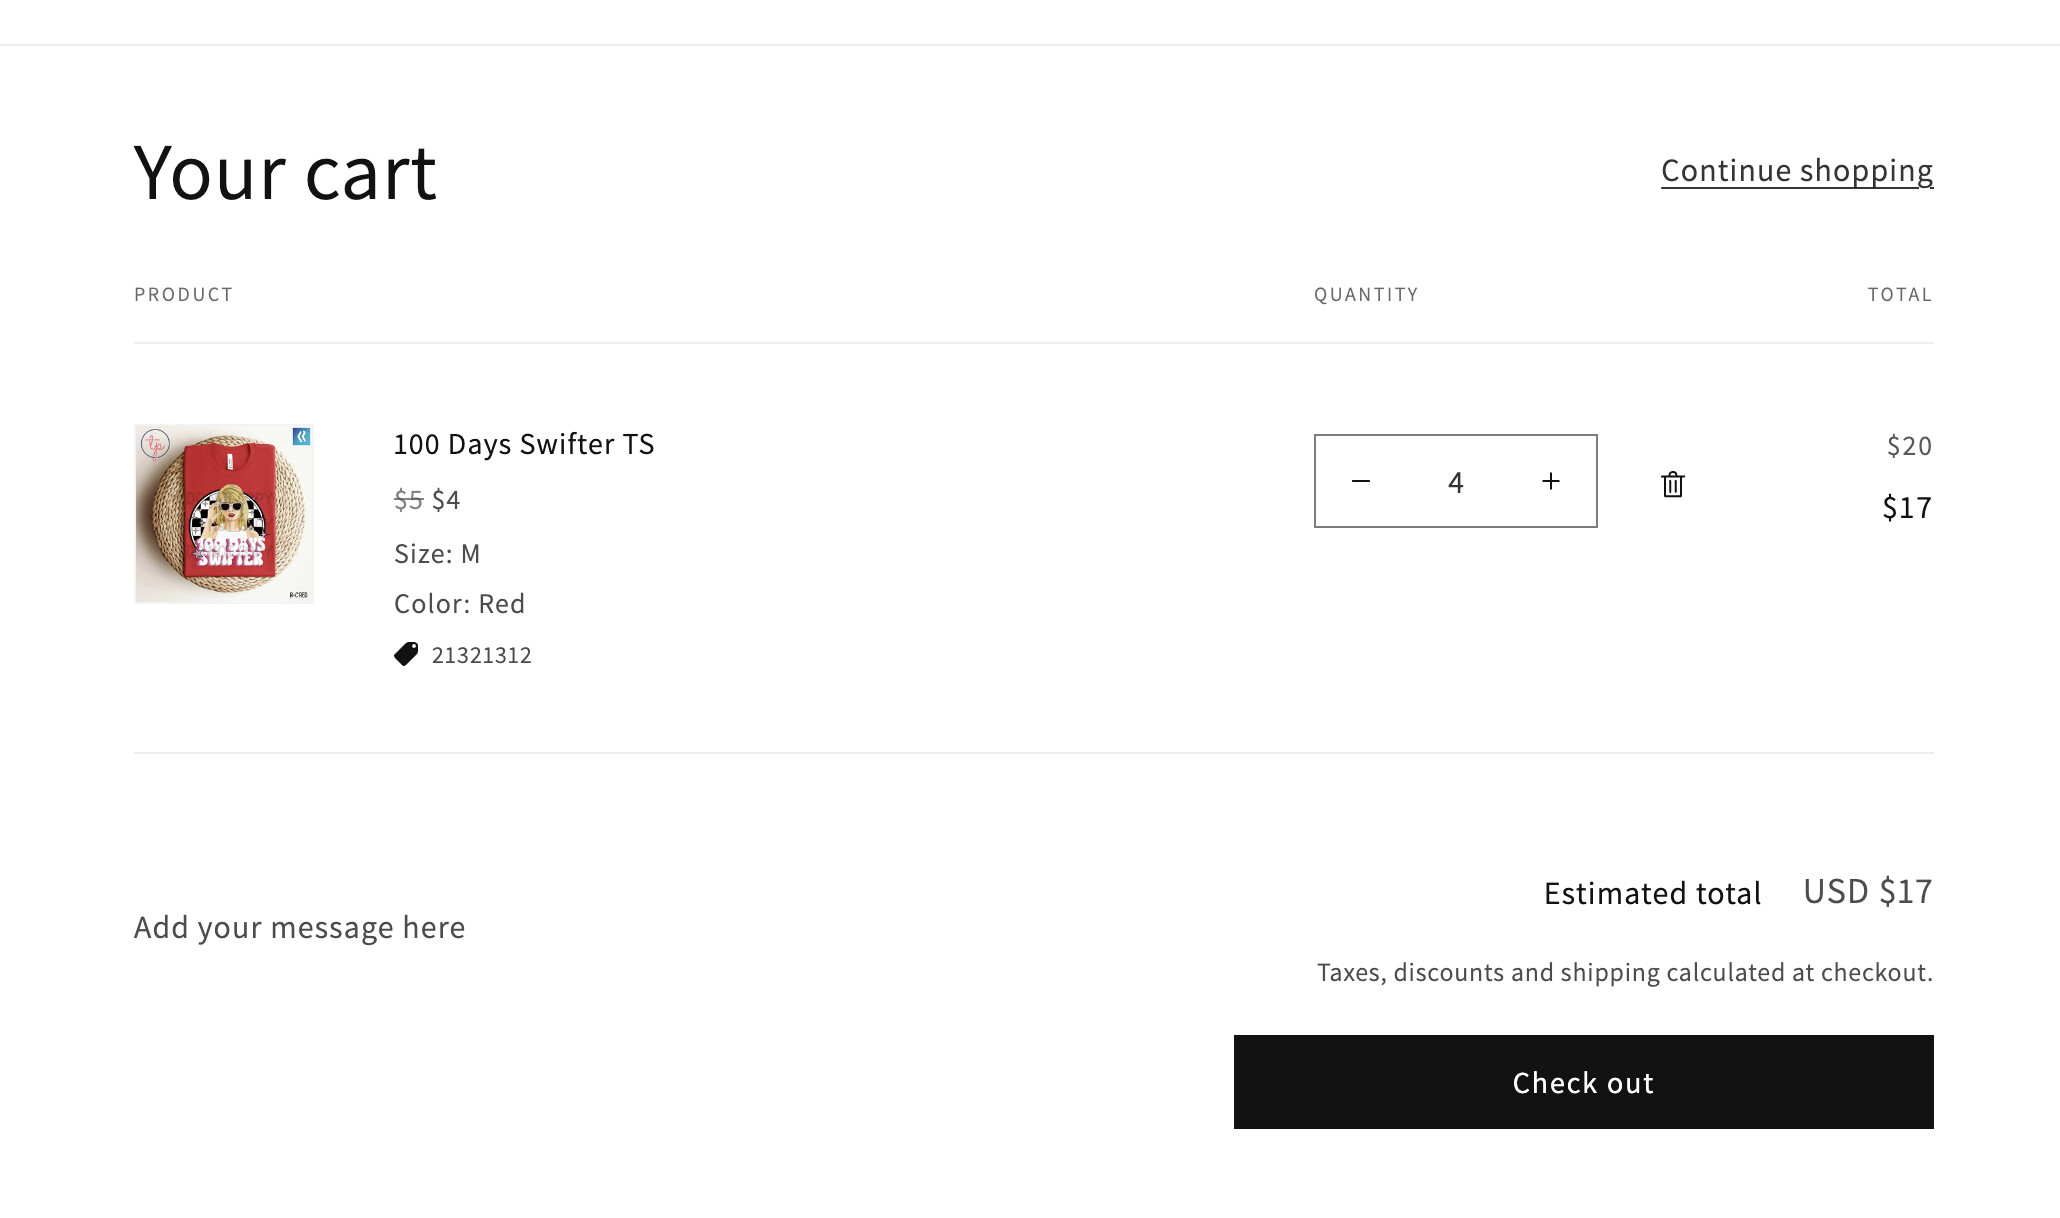This screenshot has height=1218, width=2060.
Task: Click the Size: M option text
Action: point(437,554)
